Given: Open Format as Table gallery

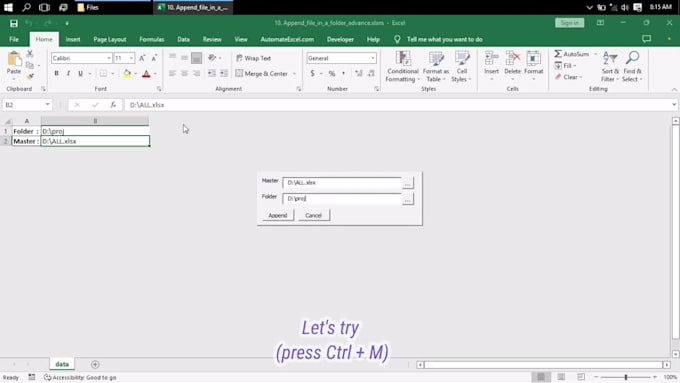Looking at the screenshot, I should point(435,66).
